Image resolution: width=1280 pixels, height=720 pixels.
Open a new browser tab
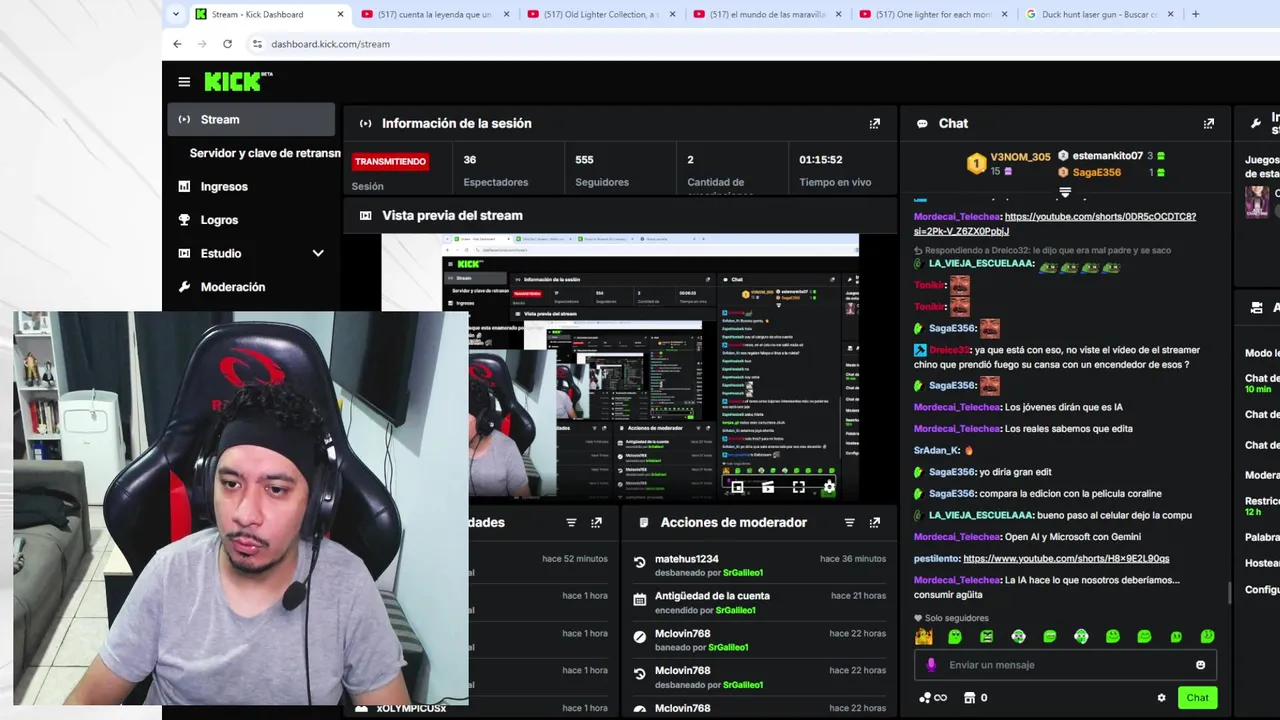pos(1195,14)
